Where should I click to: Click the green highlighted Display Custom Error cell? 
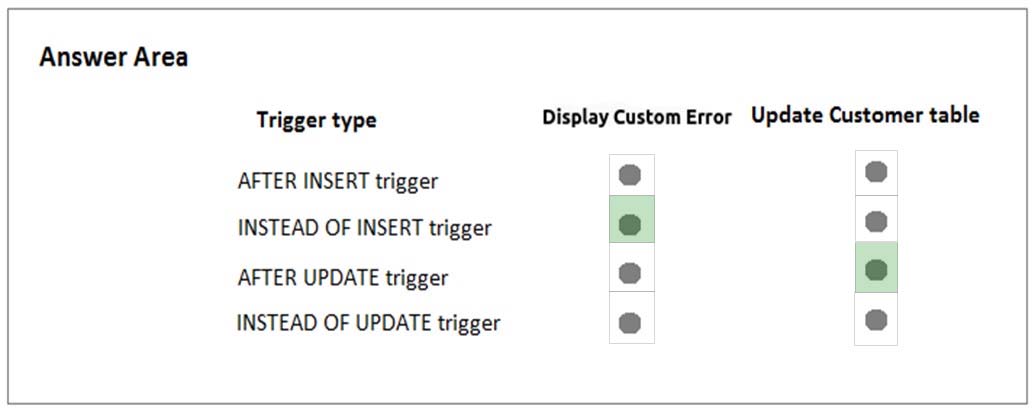632,219
